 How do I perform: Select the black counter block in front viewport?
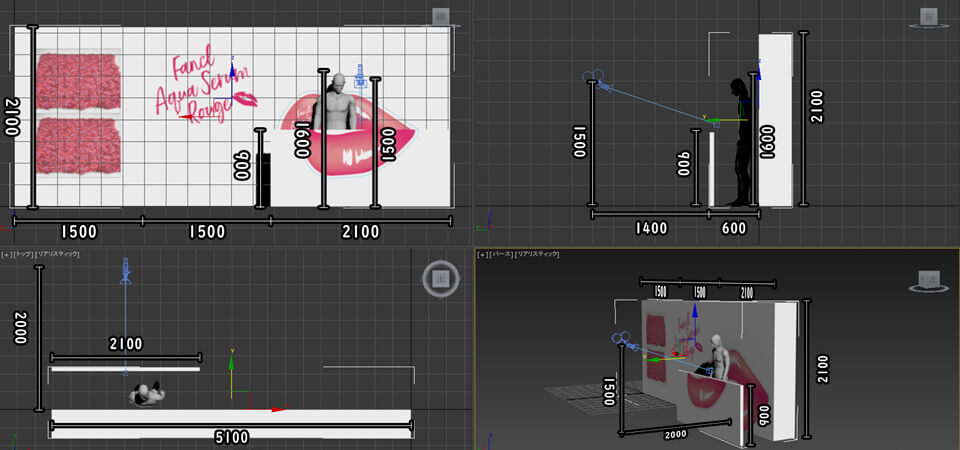click(263, 180)
